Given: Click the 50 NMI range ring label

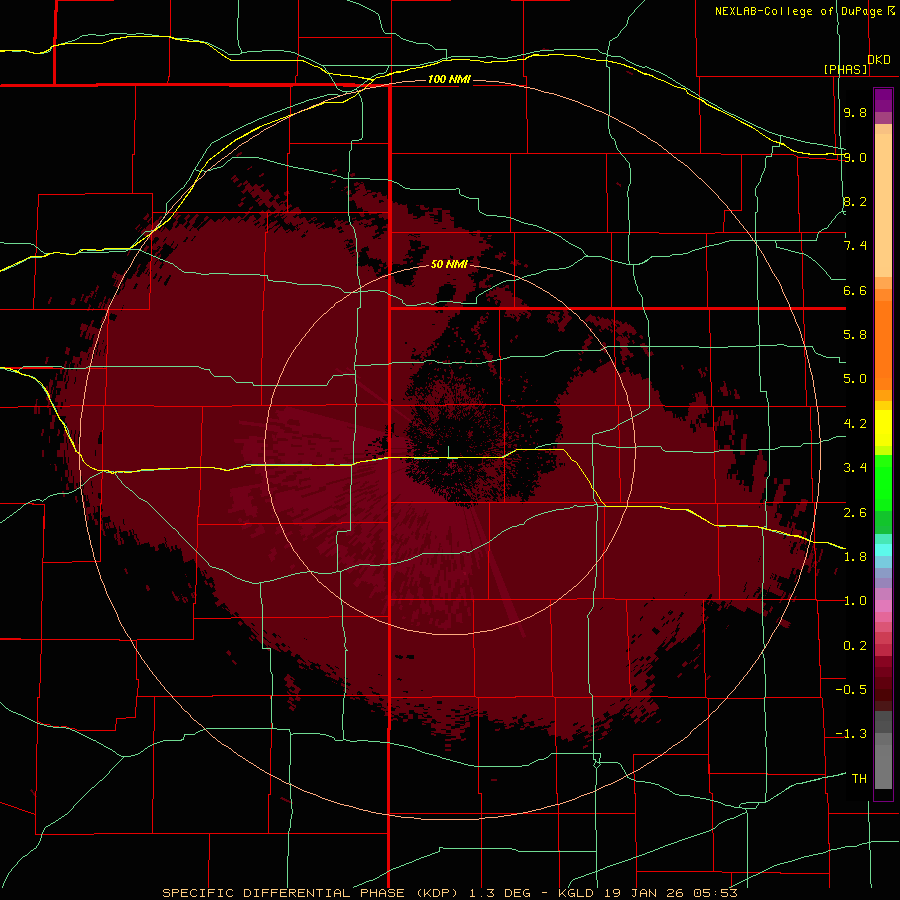Looking at the screenshot, I should pyautogui.click(x=449, y=264).
